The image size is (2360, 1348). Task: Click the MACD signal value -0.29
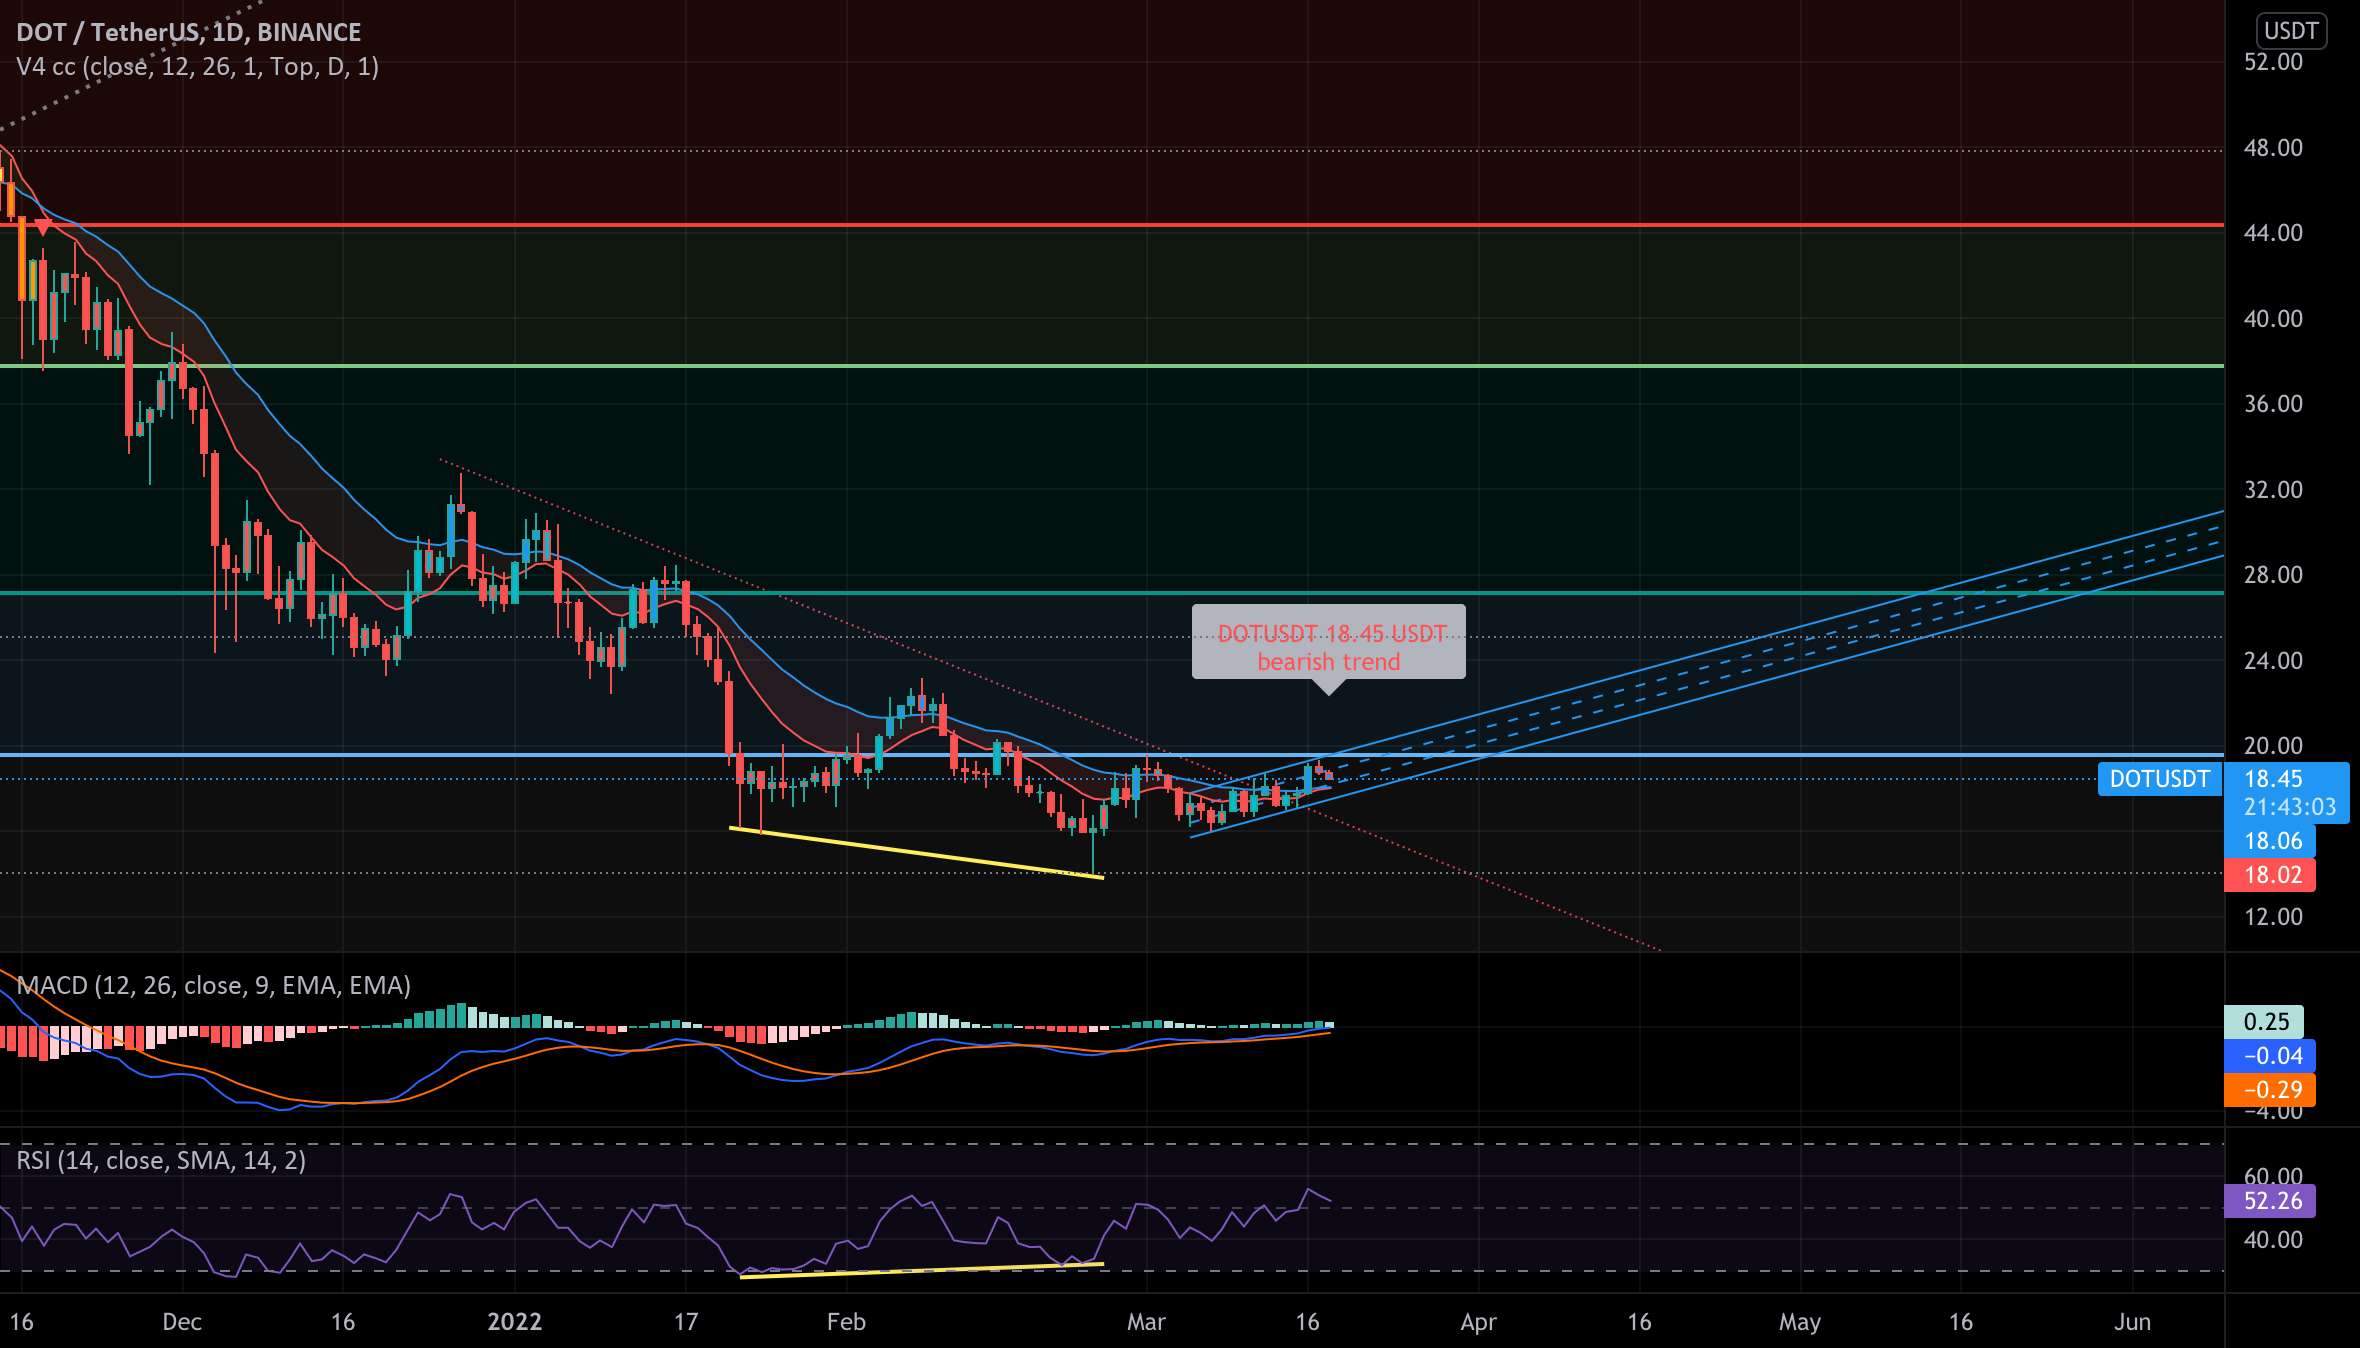click(2270, 1090)
